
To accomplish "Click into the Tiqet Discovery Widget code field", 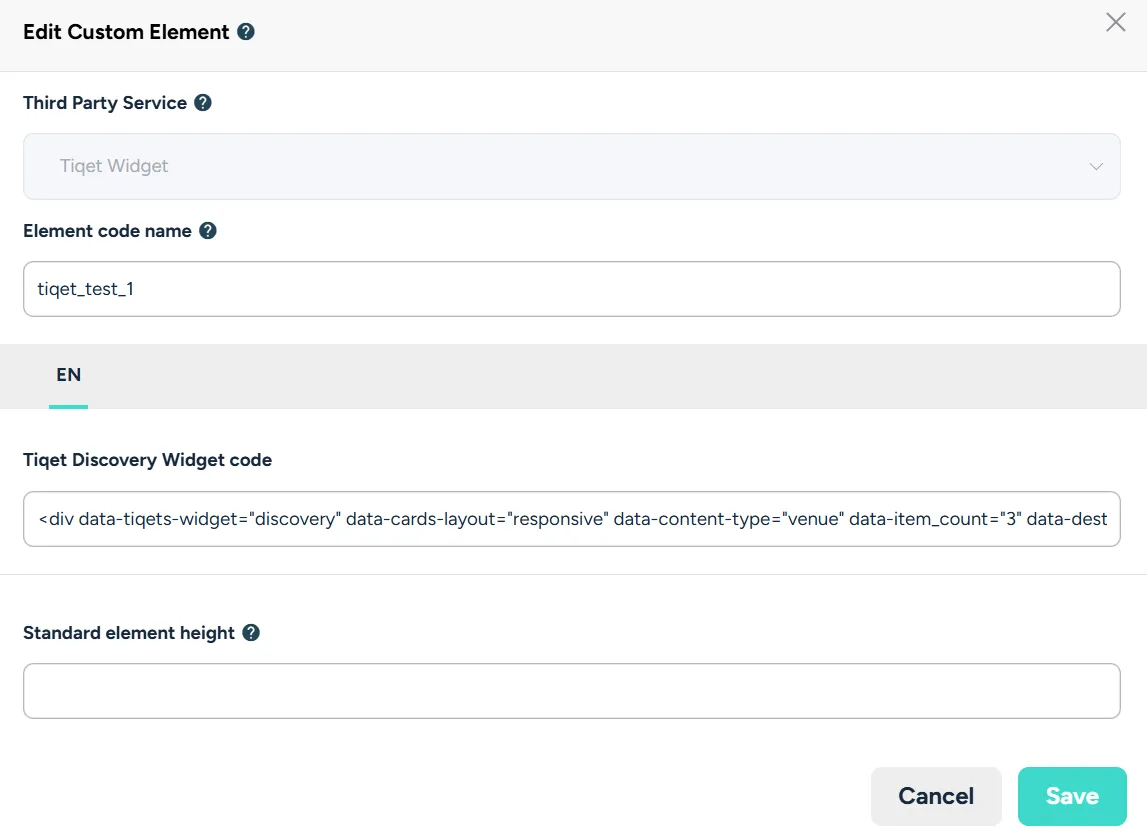I will coord(571,519).
